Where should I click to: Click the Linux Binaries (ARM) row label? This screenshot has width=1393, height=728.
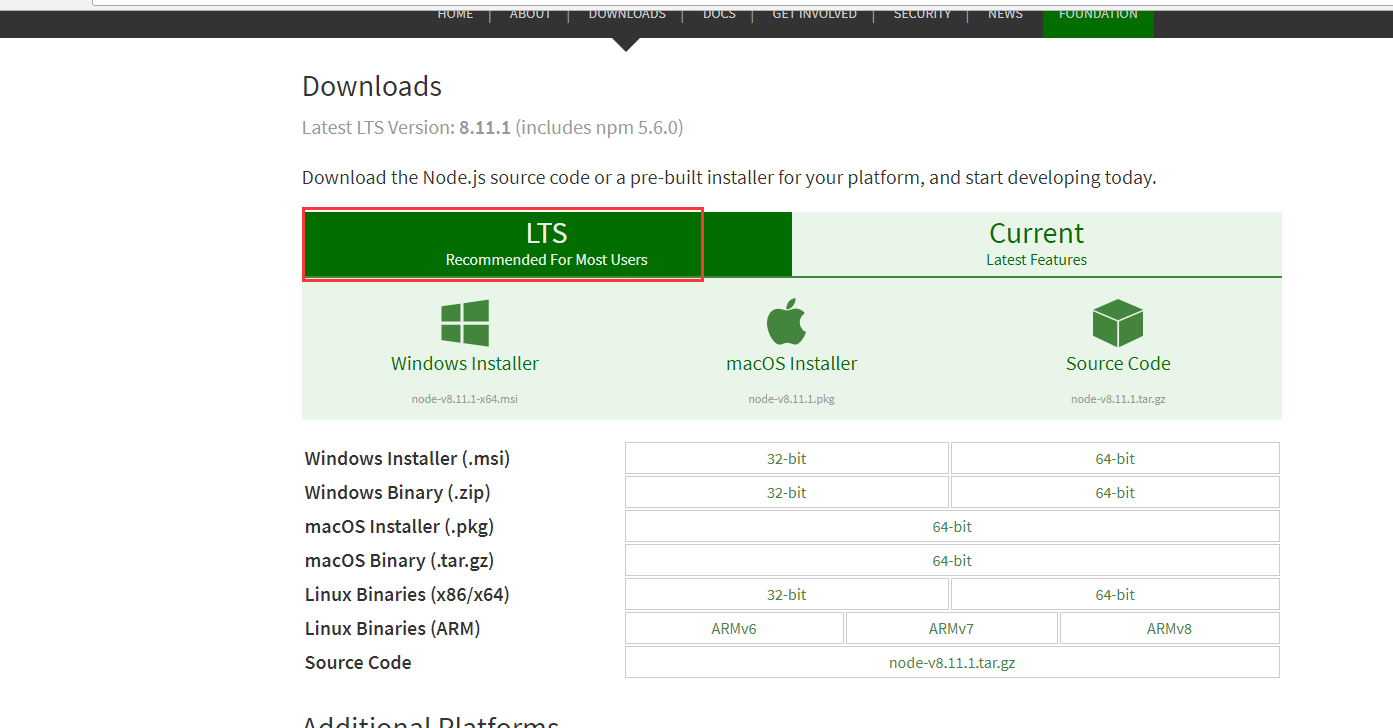(x=393, y=628)
